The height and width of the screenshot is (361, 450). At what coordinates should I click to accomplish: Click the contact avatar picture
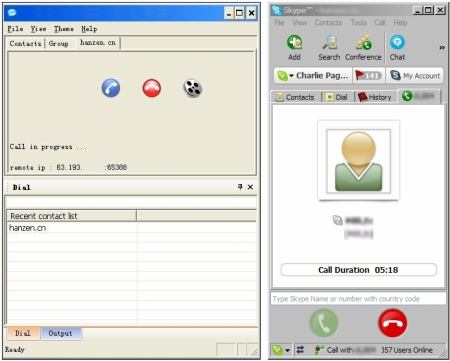click(x=358, y=161)
